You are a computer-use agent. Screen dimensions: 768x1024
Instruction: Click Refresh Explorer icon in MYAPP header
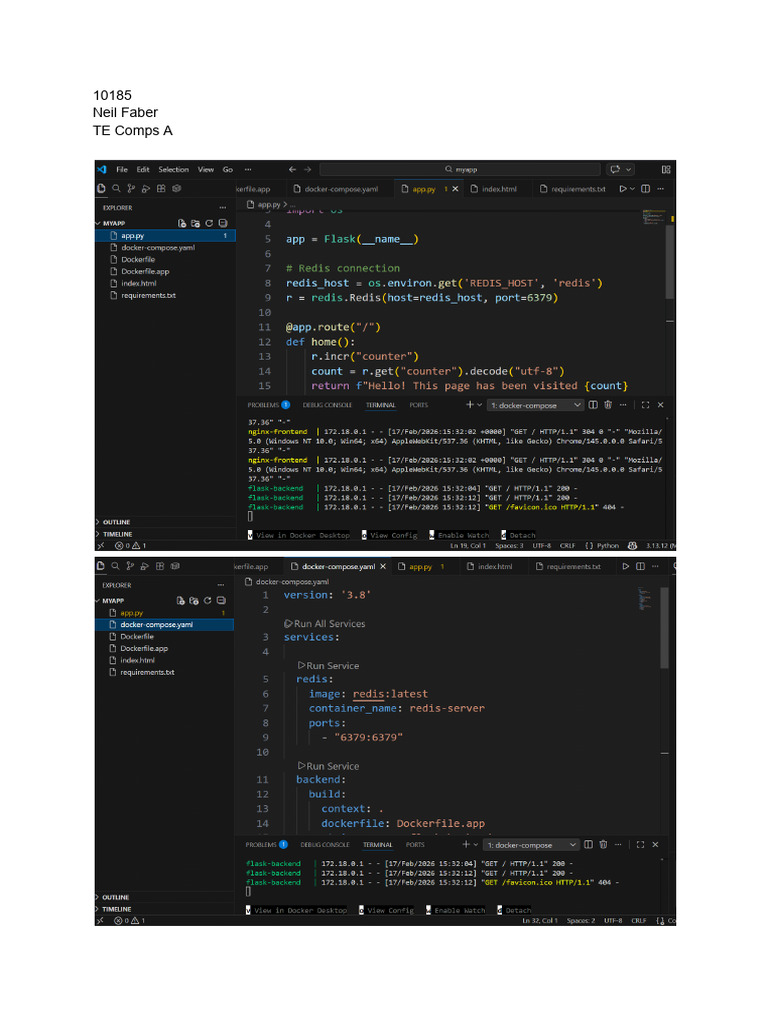click(x=209, y=223)
